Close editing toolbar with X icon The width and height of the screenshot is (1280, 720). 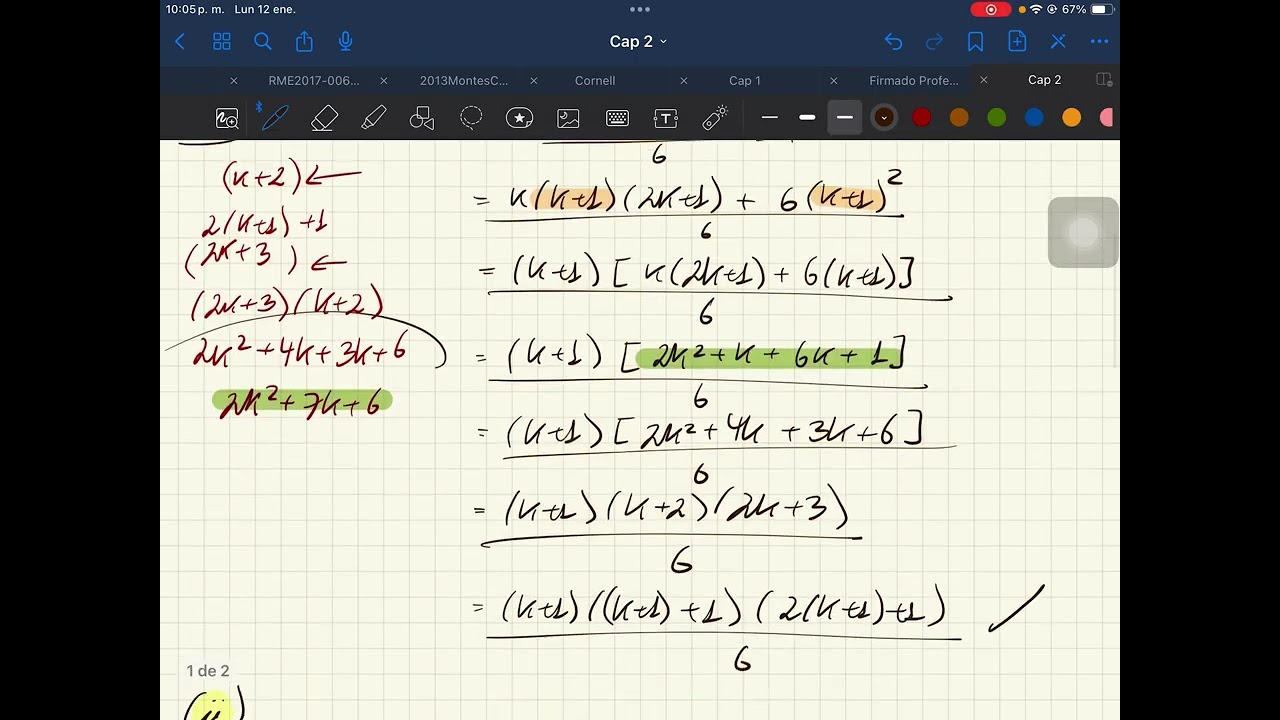tap(1058, 41)
